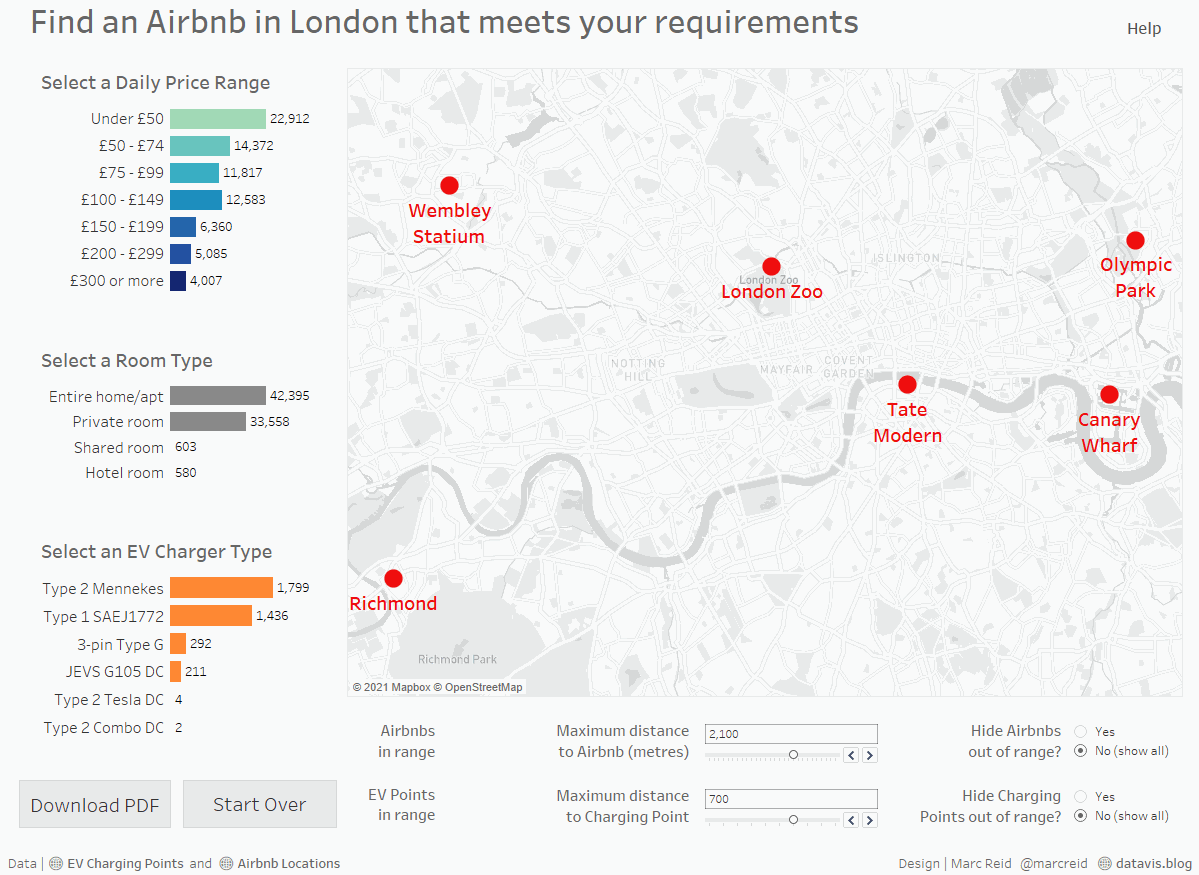Increase charging point distance with right arrow

coord(870,821)
